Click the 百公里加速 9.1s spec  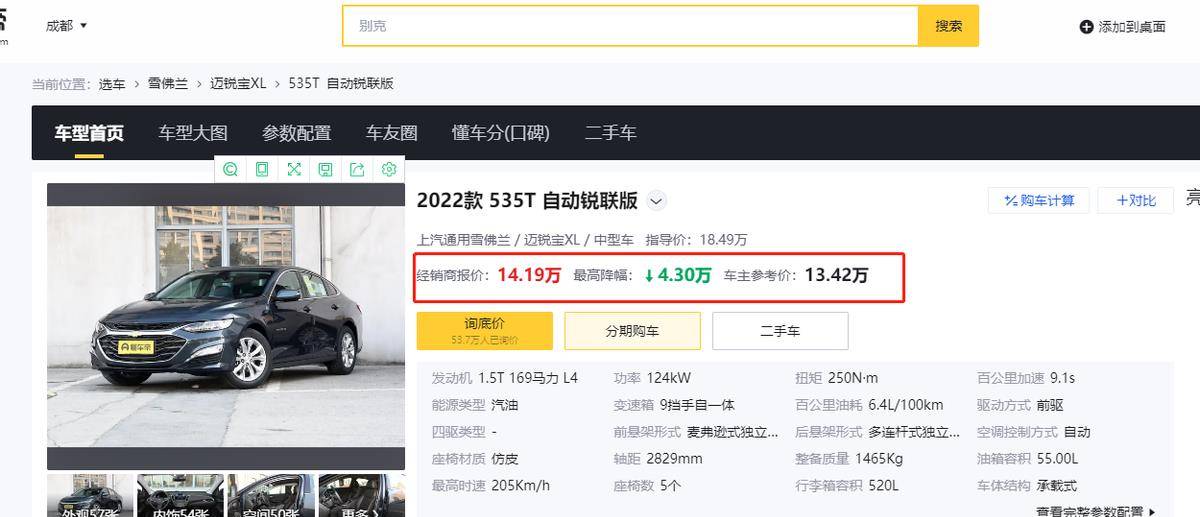pyautogui.click(x=1026, y=378)
